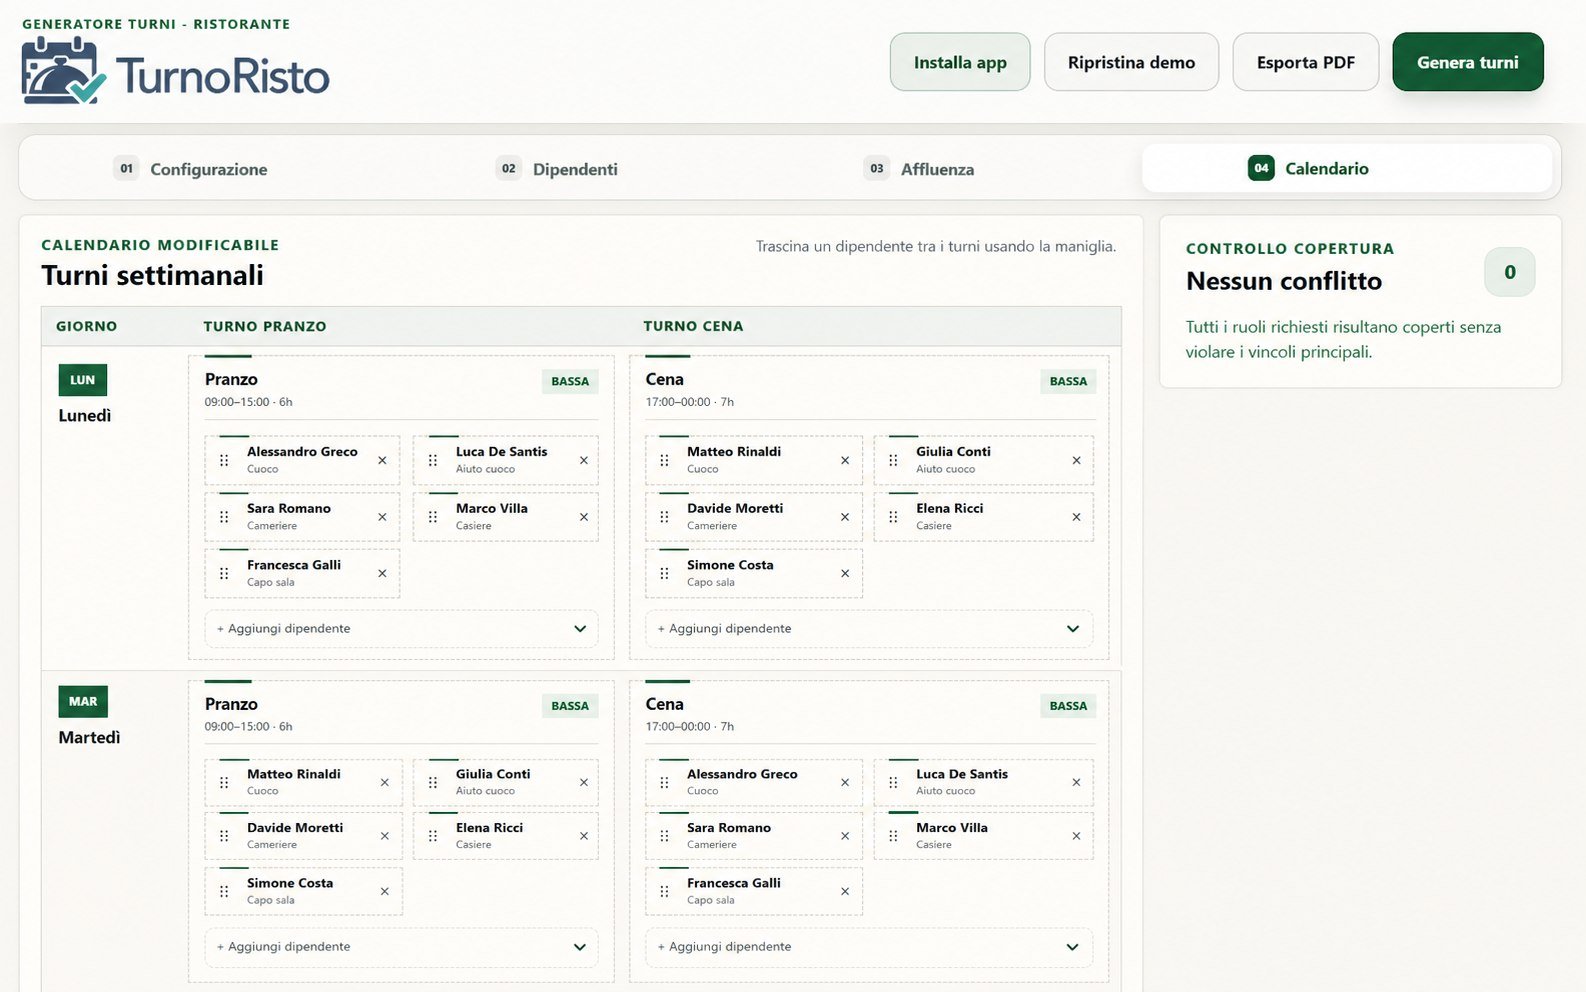The height and width of the screenshot is (992, 1586).
Task: Grab drag handle for Francesca Galli Monday lunch
Action: click(x=224, y=573)
